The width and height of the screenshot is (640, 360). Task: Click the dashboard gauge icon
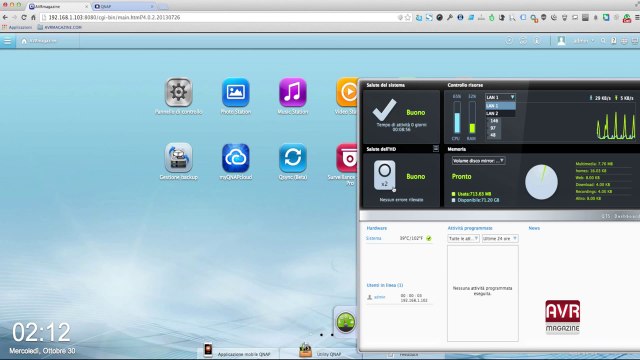[345, 322]
